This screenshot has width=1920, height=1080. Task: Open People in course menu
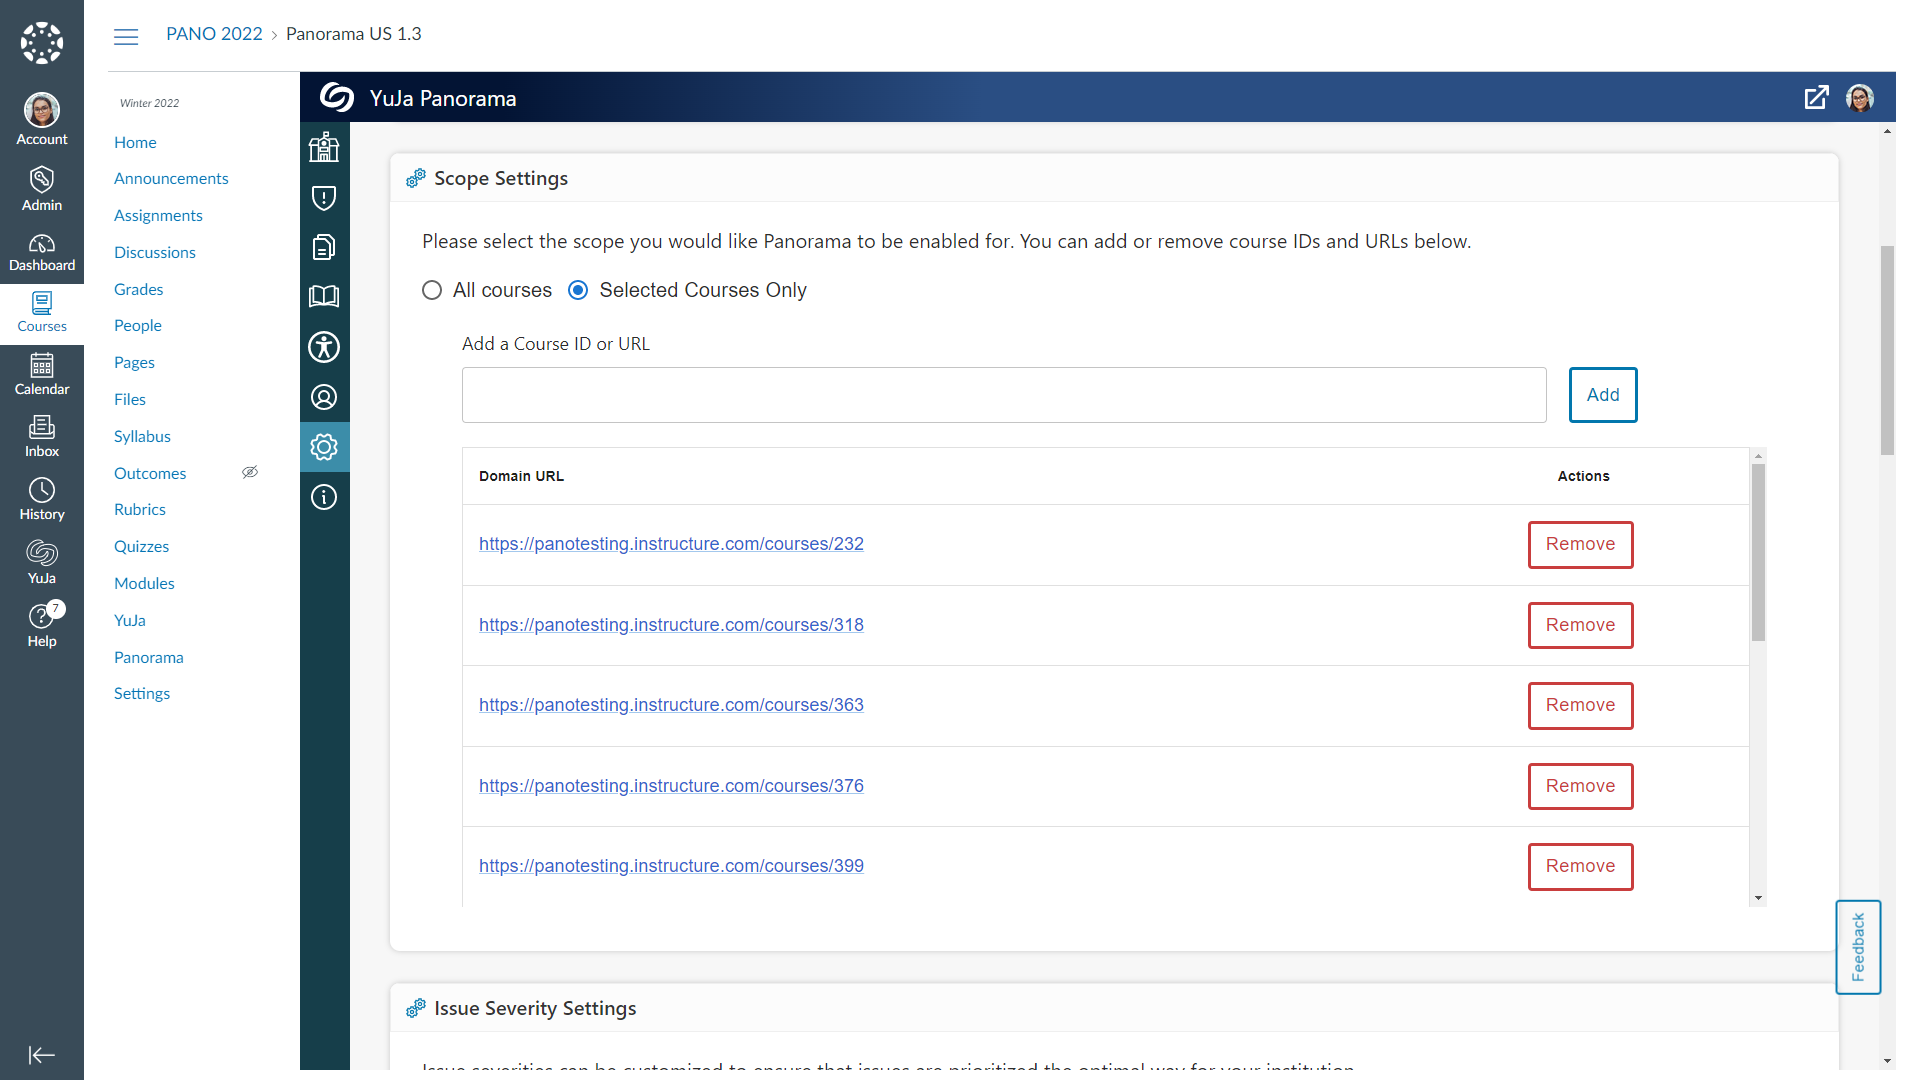pyautogui.click(x=138, y=325)
